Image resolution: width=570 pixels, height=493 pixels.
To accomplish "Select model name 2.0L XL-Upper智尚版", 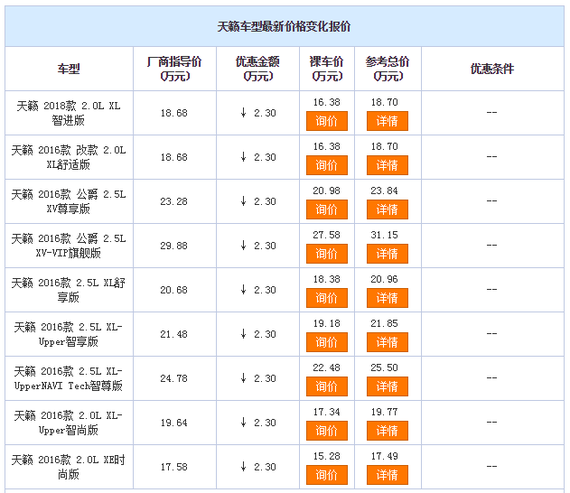I will coord(68,422).
